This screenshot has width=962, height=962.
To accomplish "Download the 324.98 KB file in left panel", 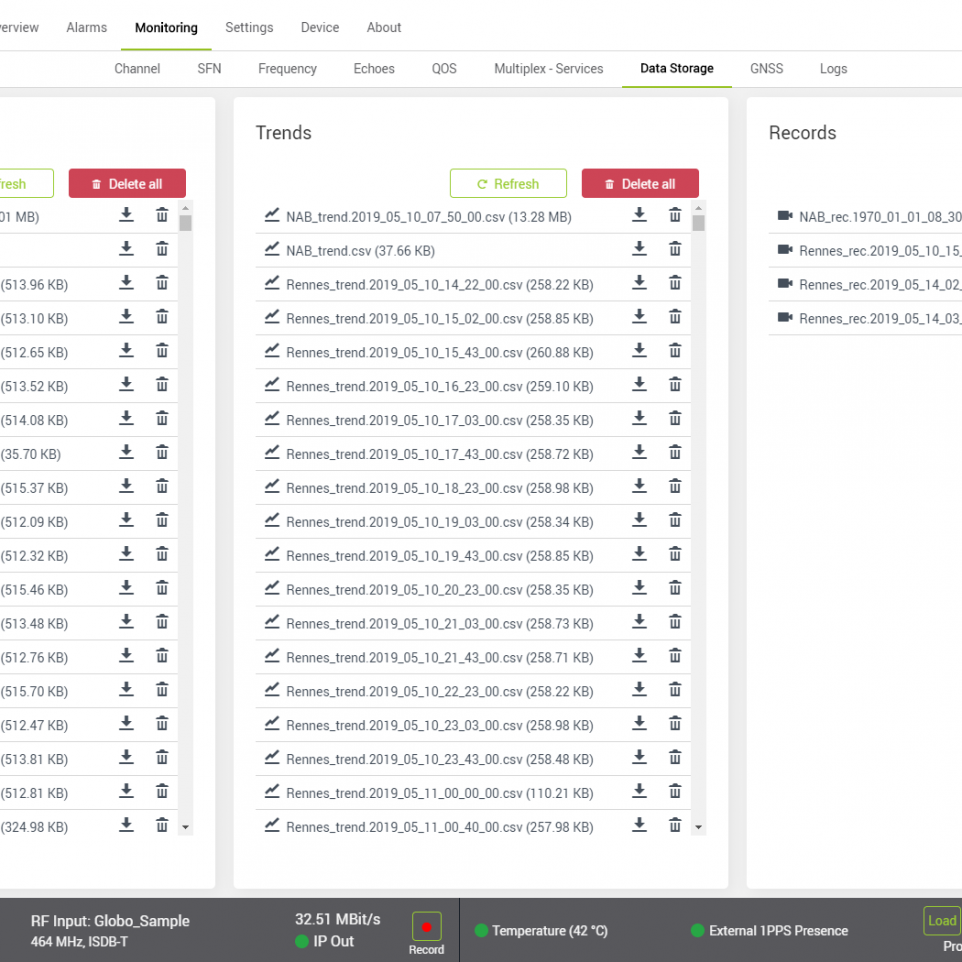I will click(126, 825).
